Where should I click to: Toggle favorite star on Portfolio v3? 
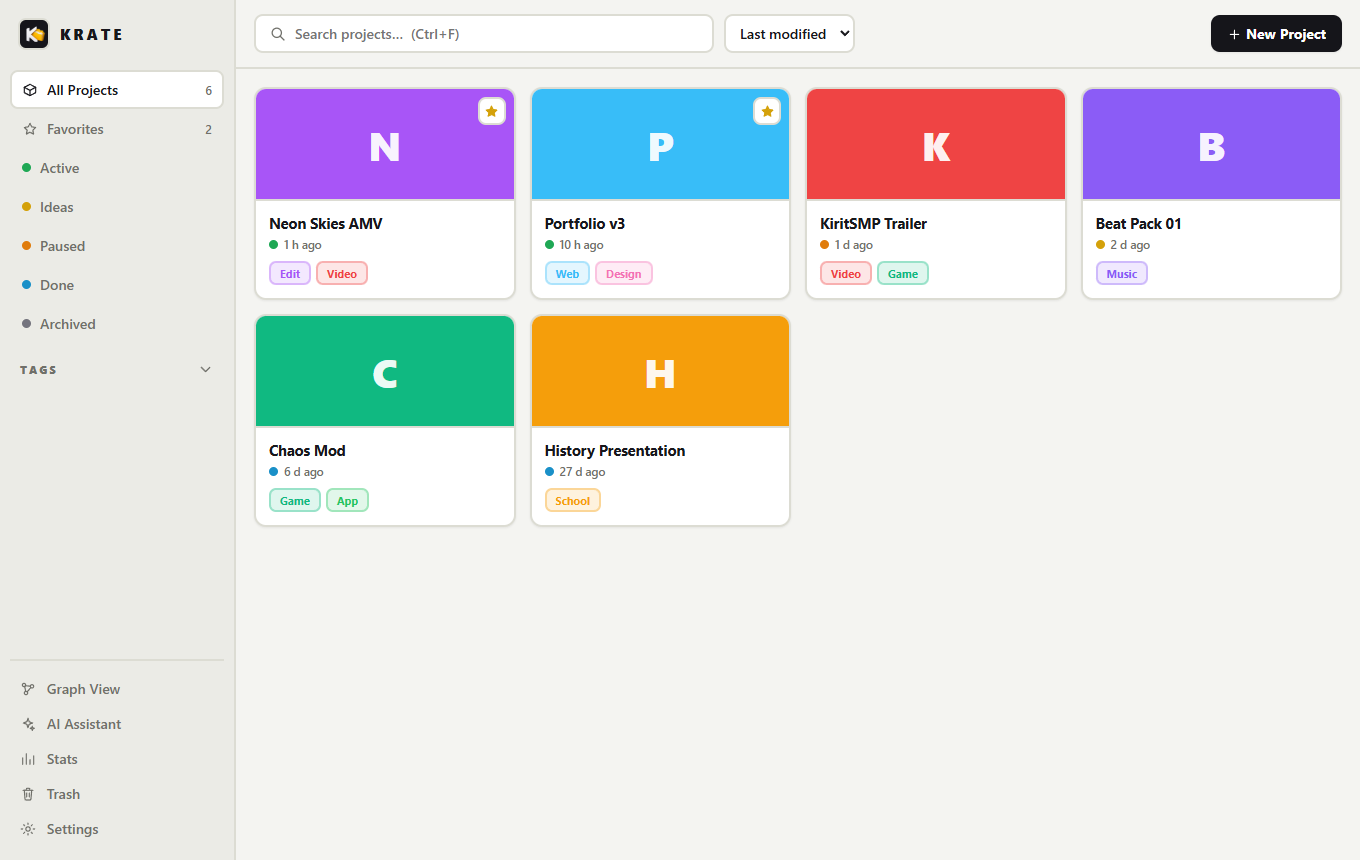pos(767,112)
